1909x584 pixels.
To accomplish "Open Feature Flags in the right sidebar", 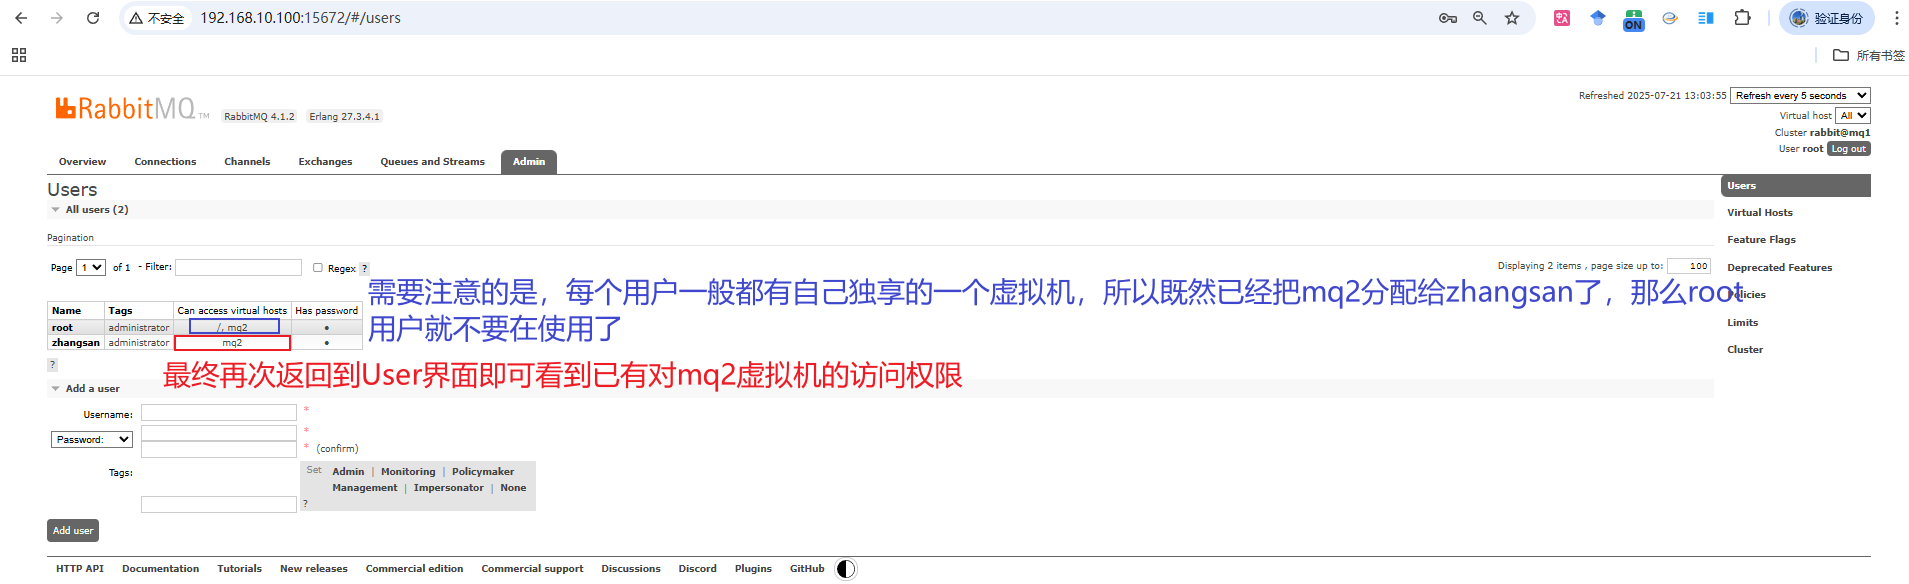I will (1761, 239).
